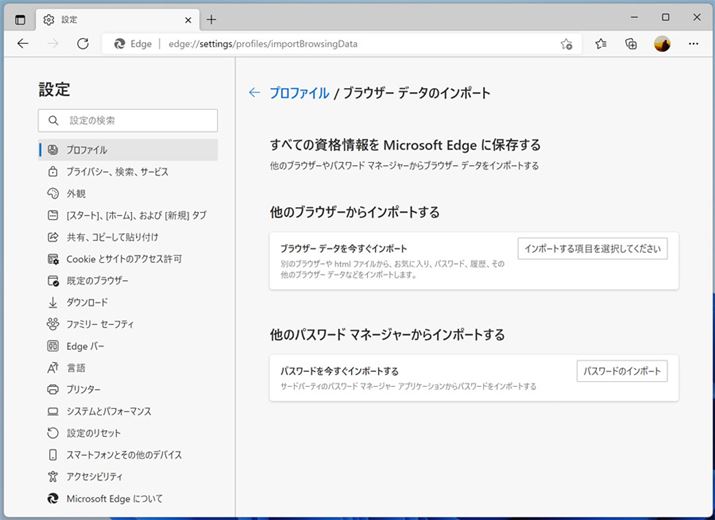Screen dimensions: 715x520
Task: Open a new tab with plus button
Action: click(211, 19)
